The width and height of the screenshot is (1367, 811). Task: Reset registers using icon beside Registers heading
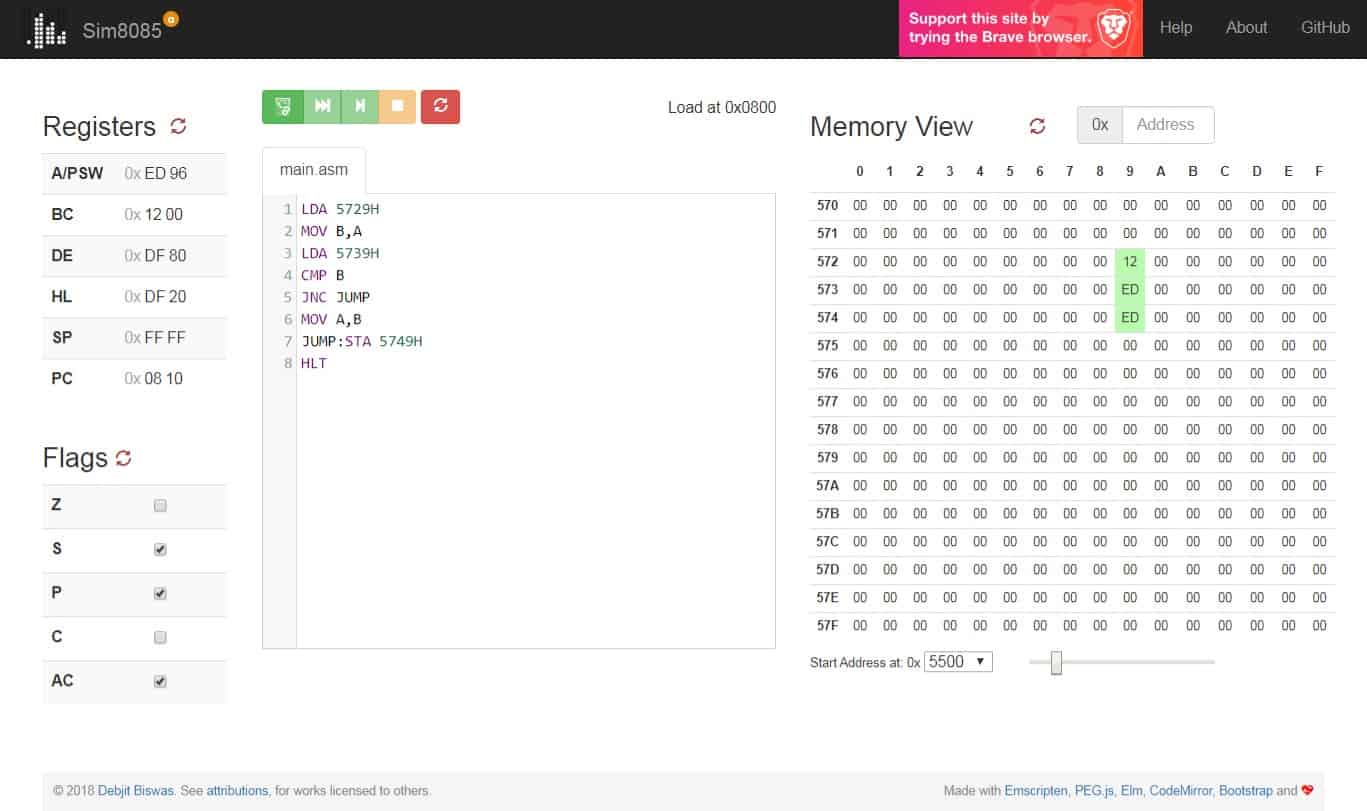178,126
